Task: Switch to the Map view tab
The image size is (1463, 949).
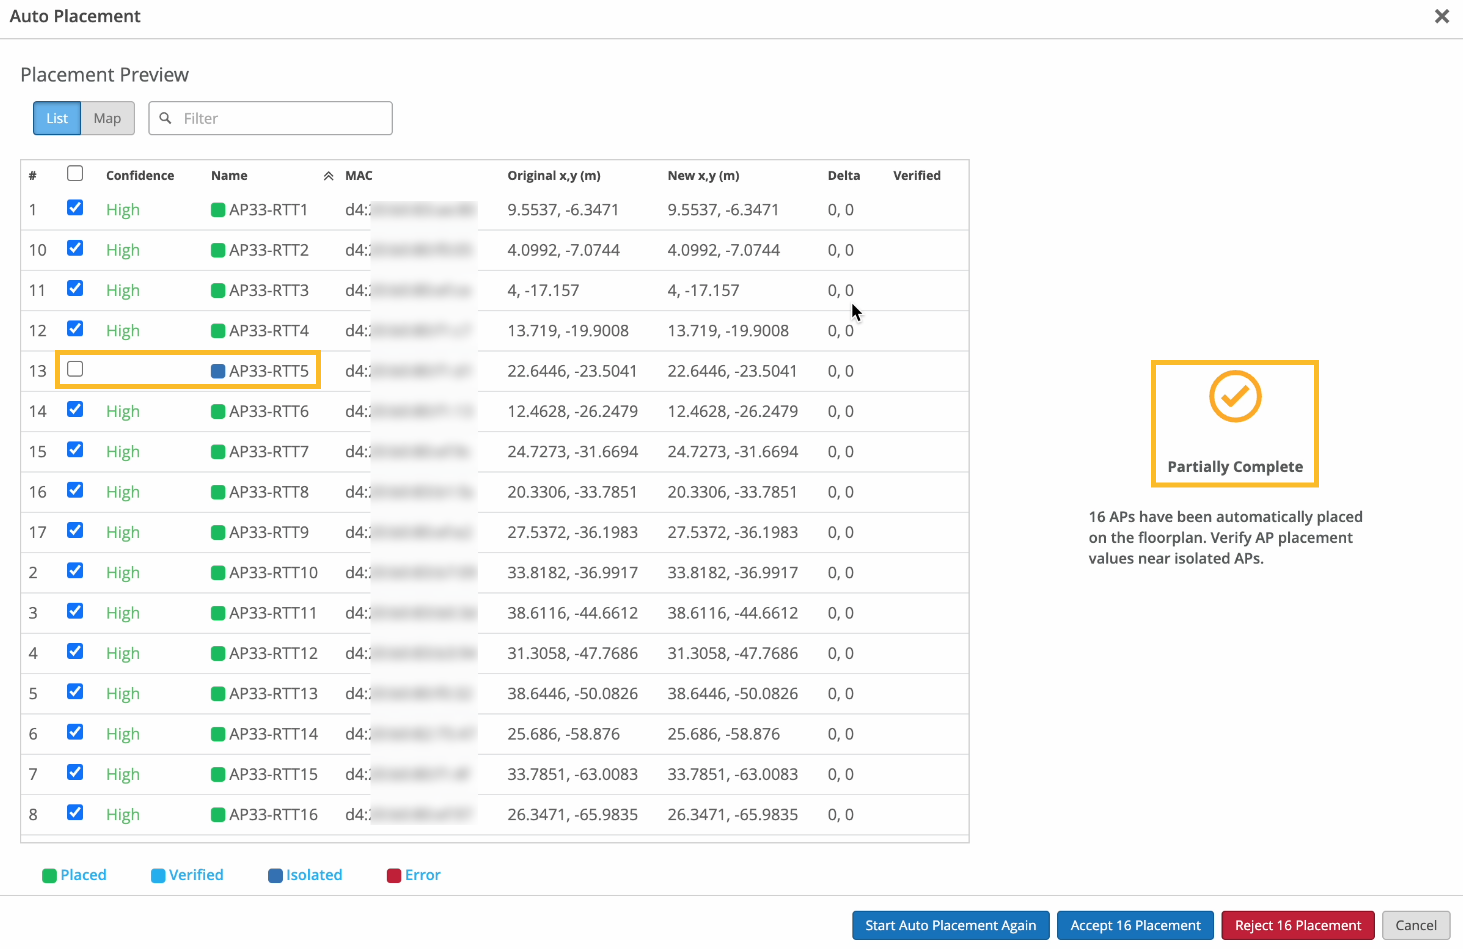Action: tap(107, 118)
